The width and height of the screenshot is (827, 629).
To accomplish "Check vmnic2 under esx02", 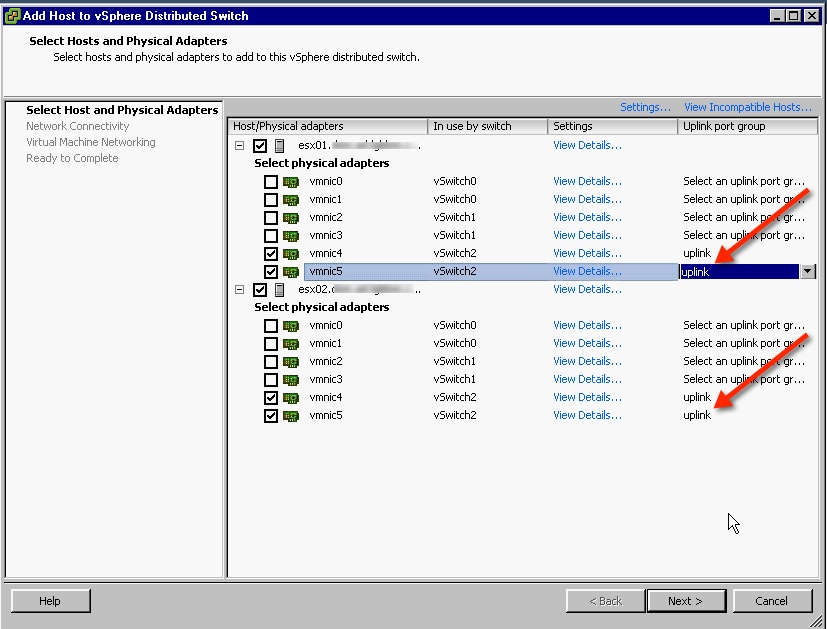I will click(x=271, y=362).
